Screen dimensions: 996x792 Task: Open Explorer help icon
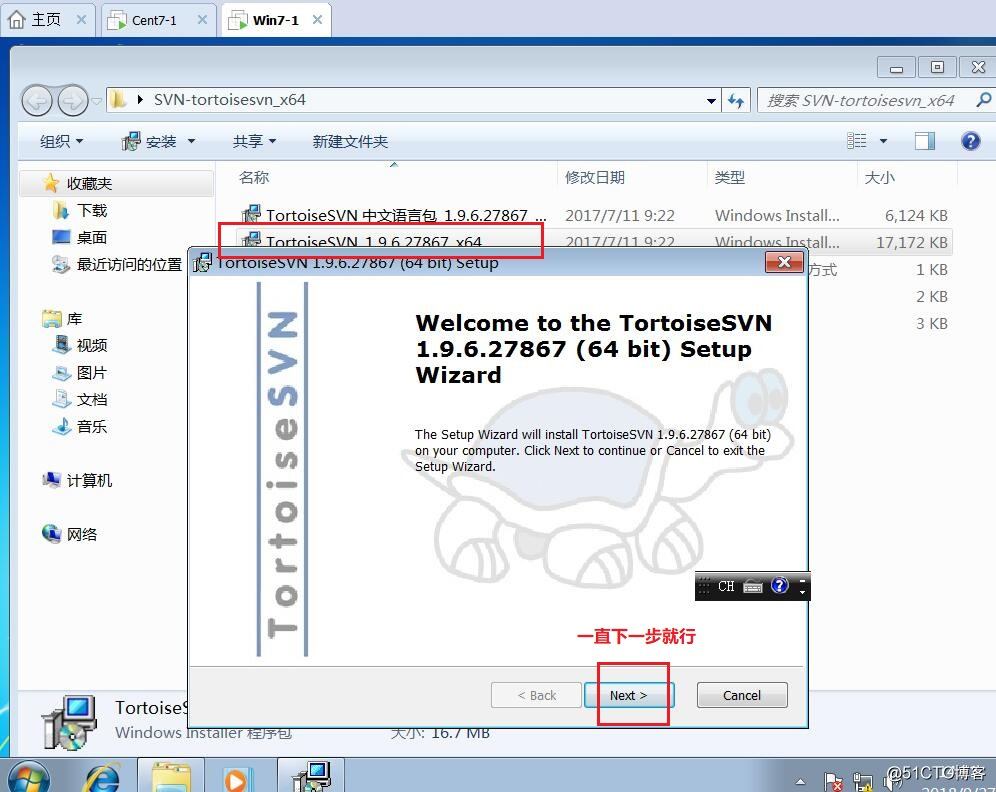[971, 140]
